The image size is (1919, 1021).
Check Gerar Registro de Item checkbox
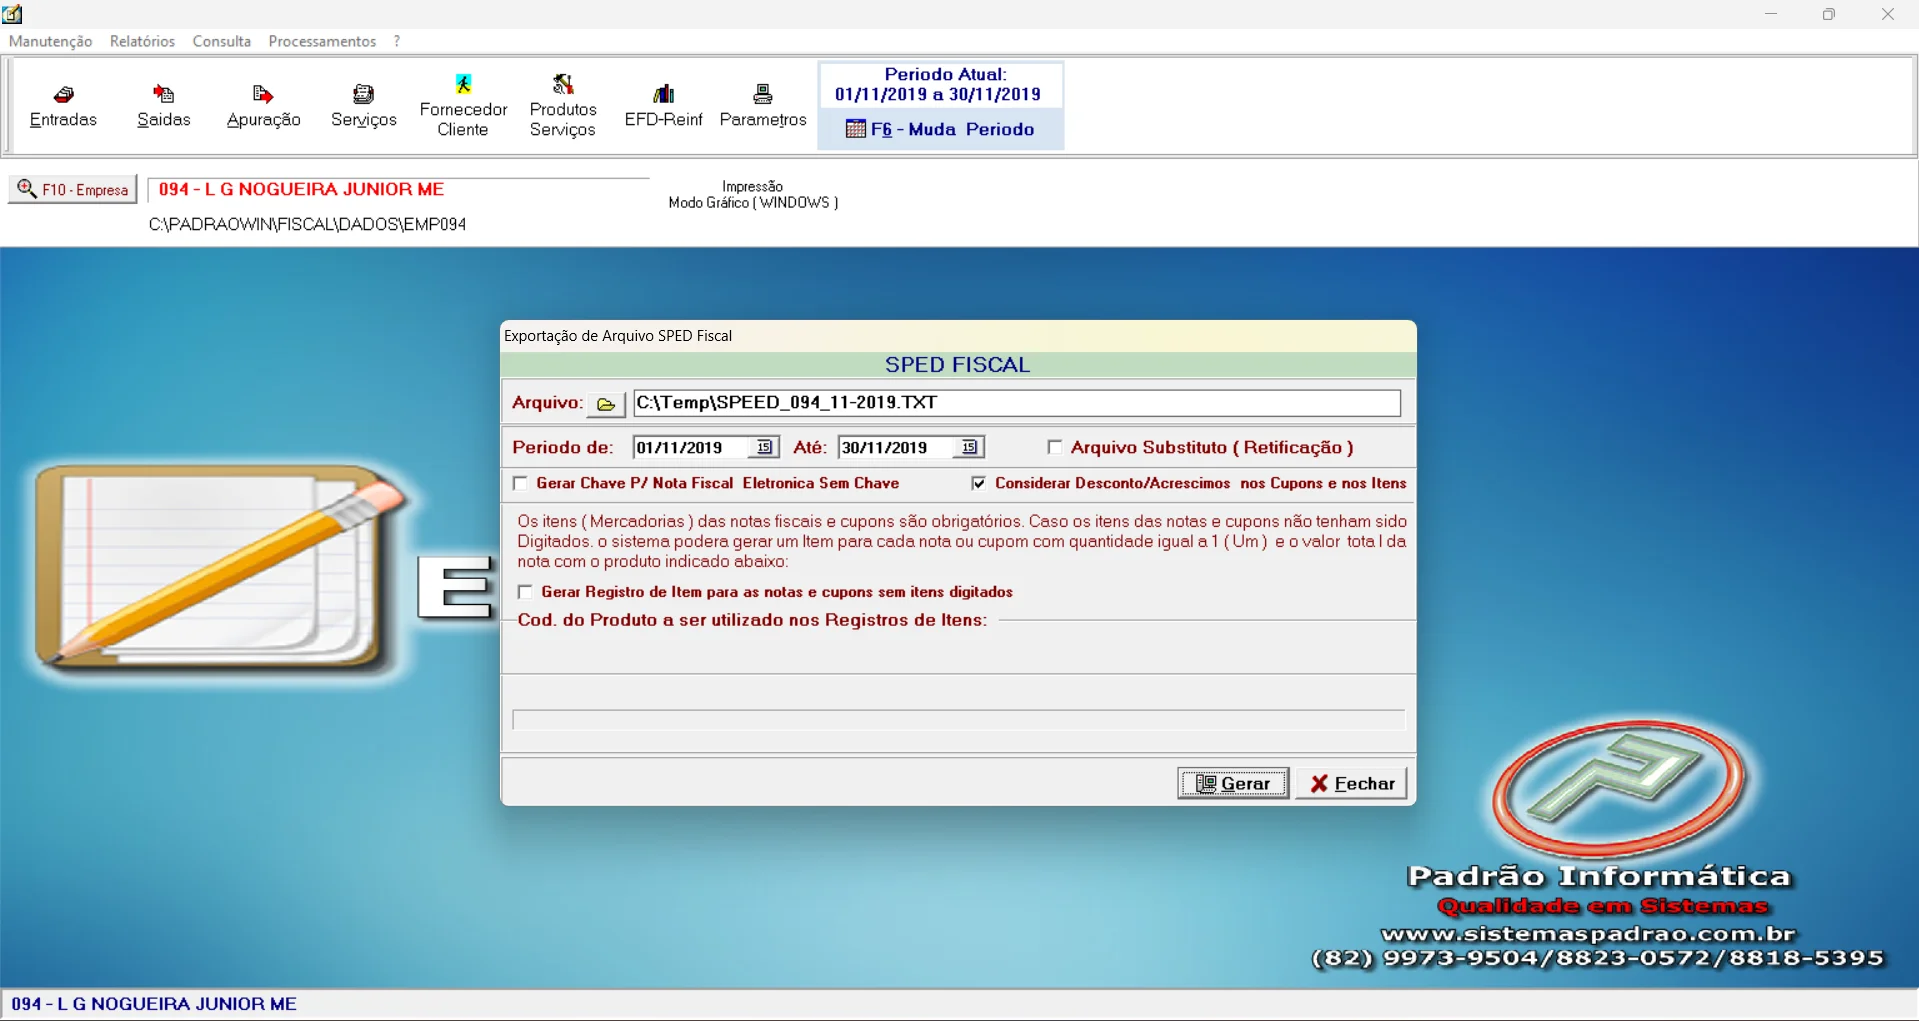tap(525, 592)
